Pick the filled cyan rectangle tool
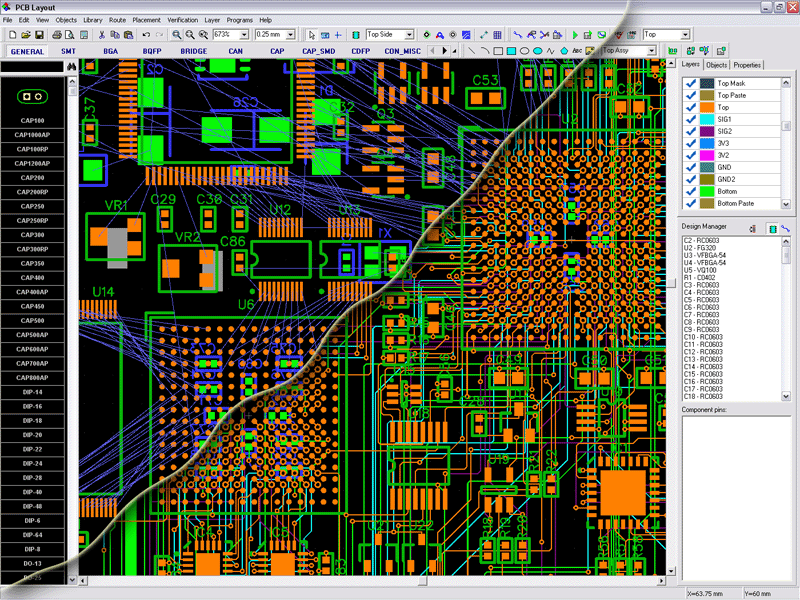 coord(511,51)
